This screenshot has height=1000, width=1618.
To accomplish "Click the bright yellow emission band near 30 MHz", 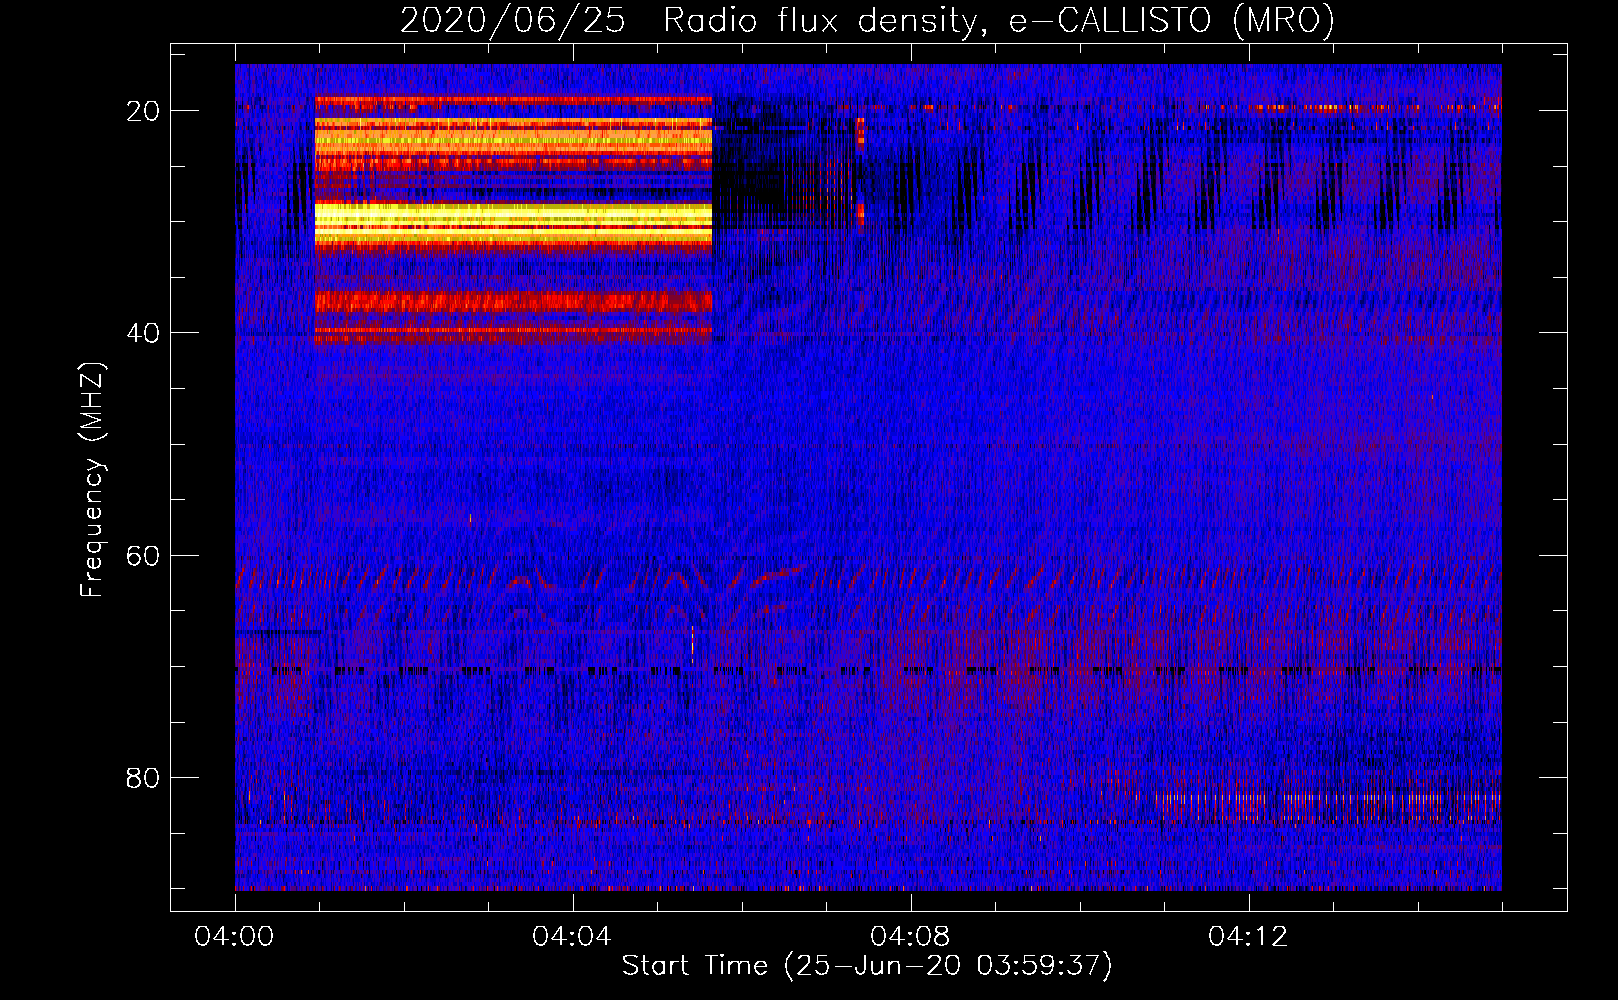I will tap(513, 222).
